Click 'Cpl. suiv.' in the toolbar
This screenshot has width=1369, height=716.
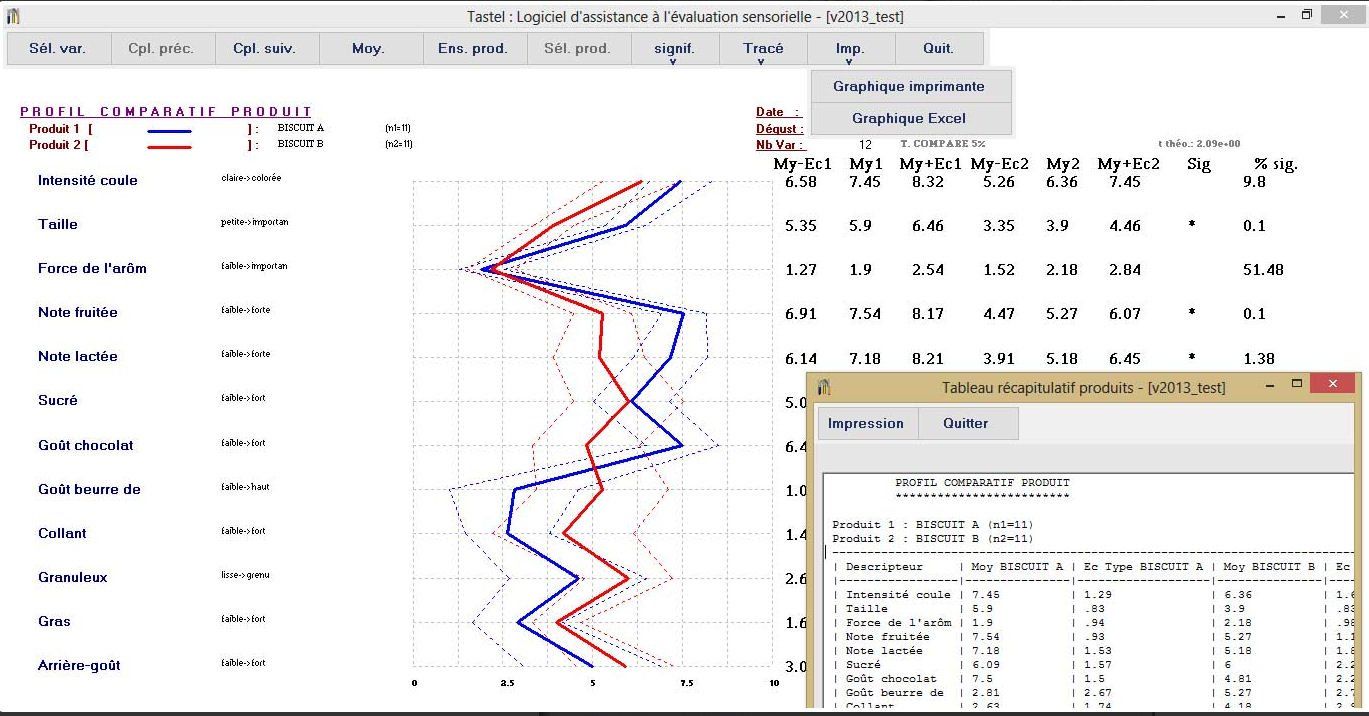point(265,48)
